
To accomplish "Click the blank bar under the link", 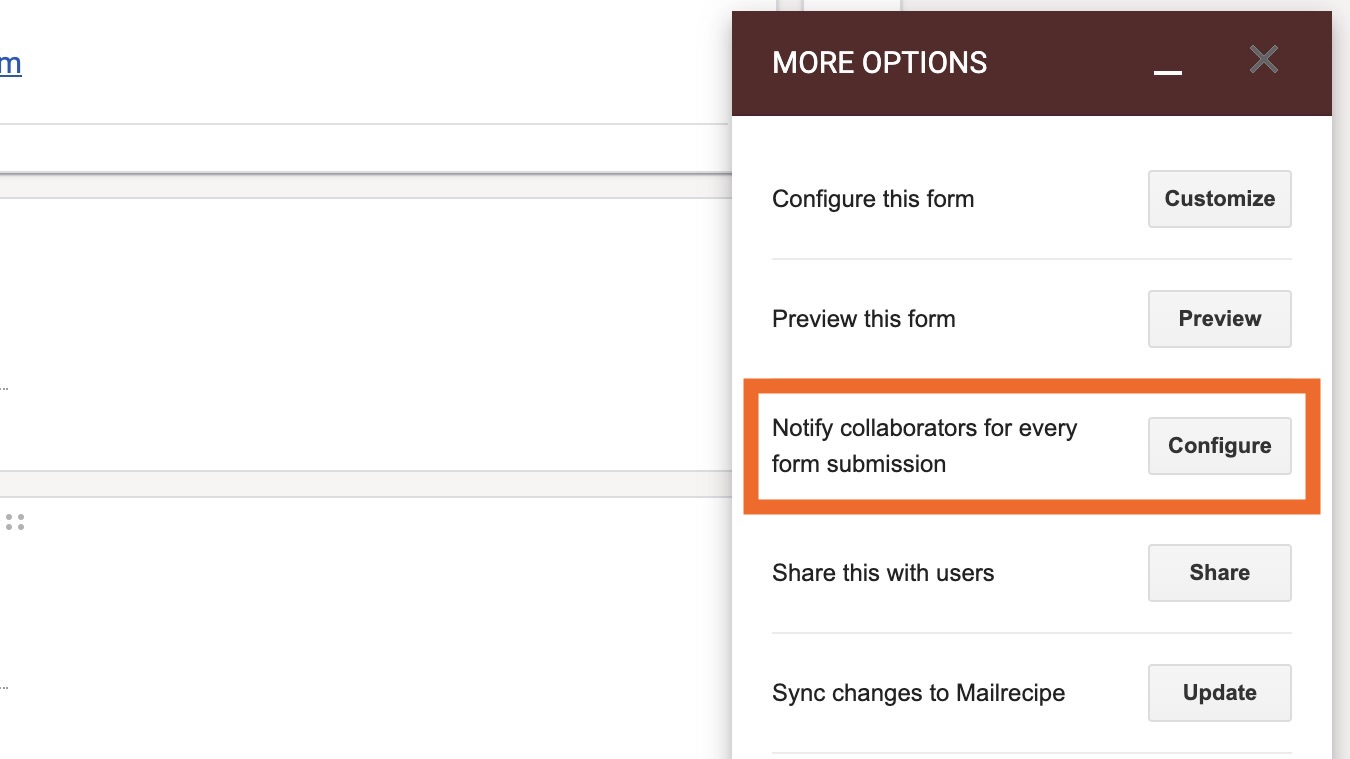I will [x=360, y=149].
